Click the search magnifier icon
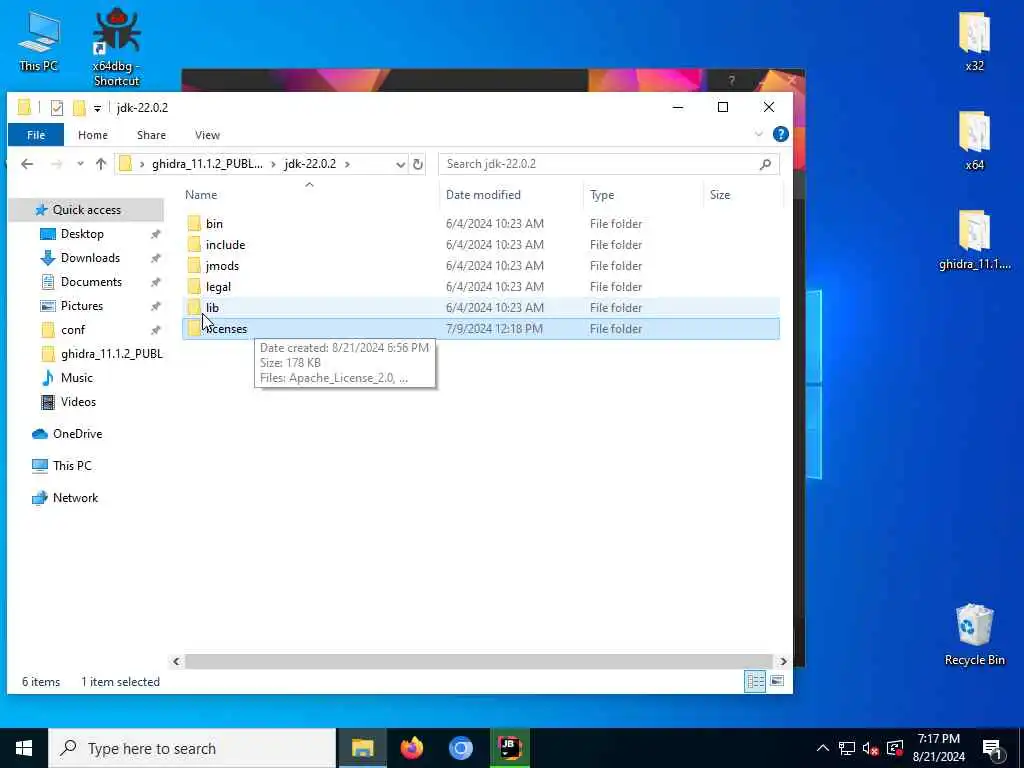 [x=765, y=164]
